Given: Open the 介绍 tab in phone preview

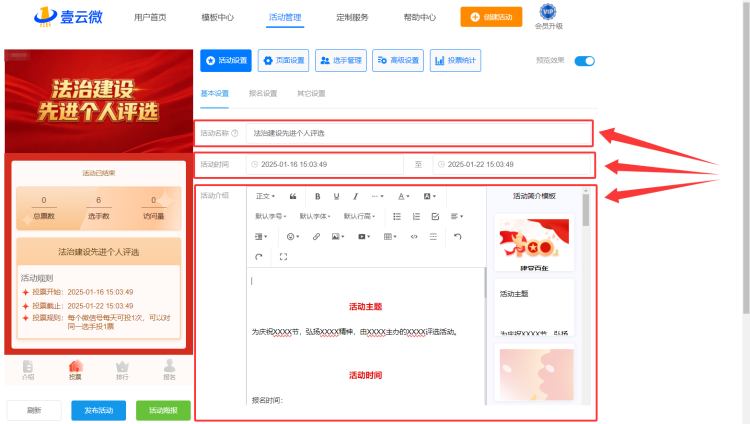Looking at the screenshot, I should point(28,369).
